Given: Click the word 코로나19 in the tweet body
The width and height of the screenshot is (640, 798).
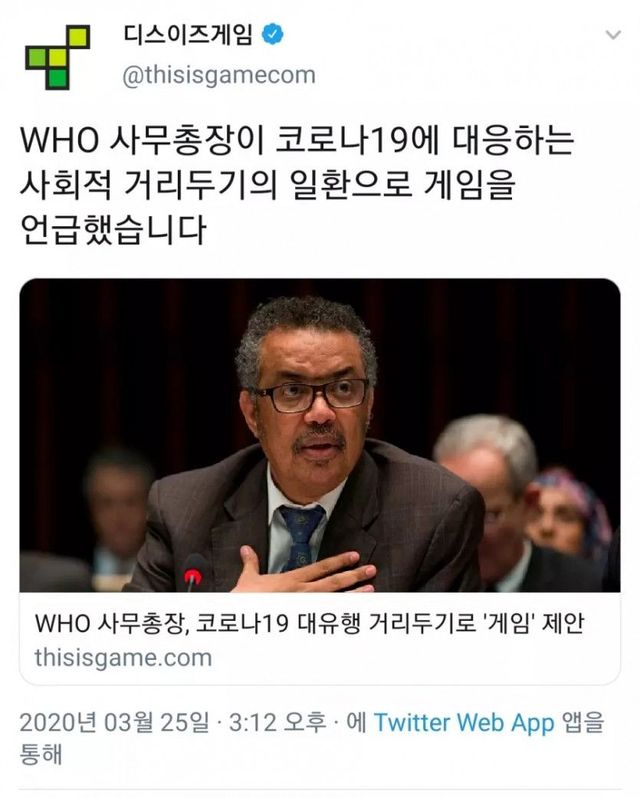Looking at the screenshot, I should click(x=342, y=140).
